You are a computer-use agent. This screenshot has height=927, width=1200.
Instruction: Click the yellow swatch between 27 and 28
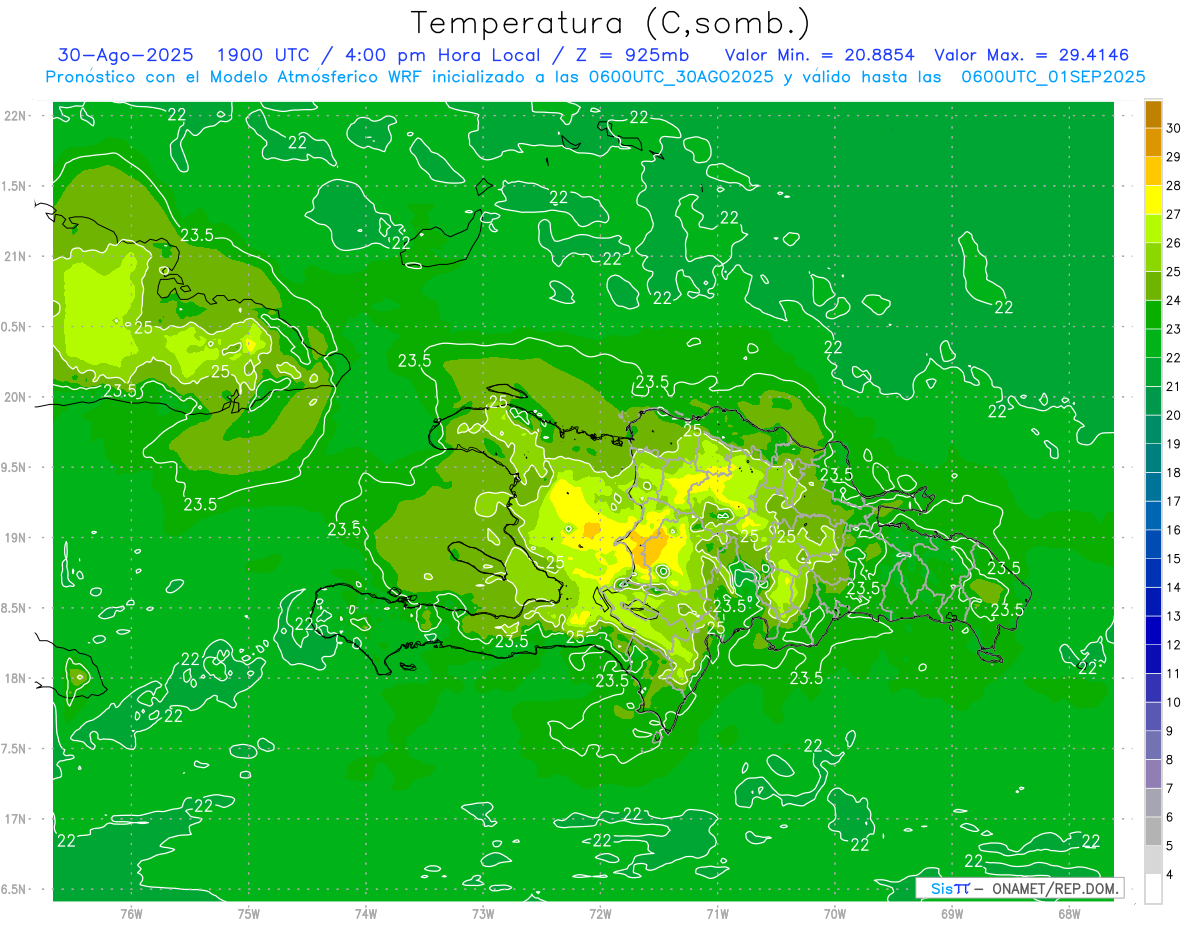coord(1153,200)
